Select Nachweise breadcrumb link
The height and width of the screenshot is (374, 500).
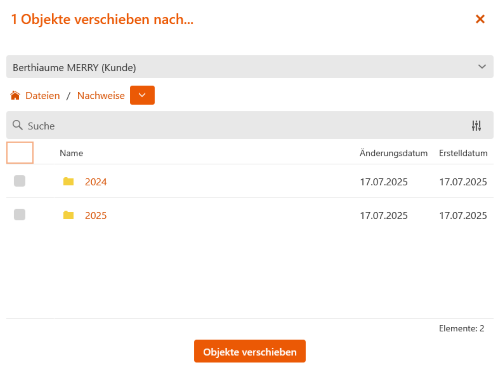pyautogui.click(x=101, y=96)
